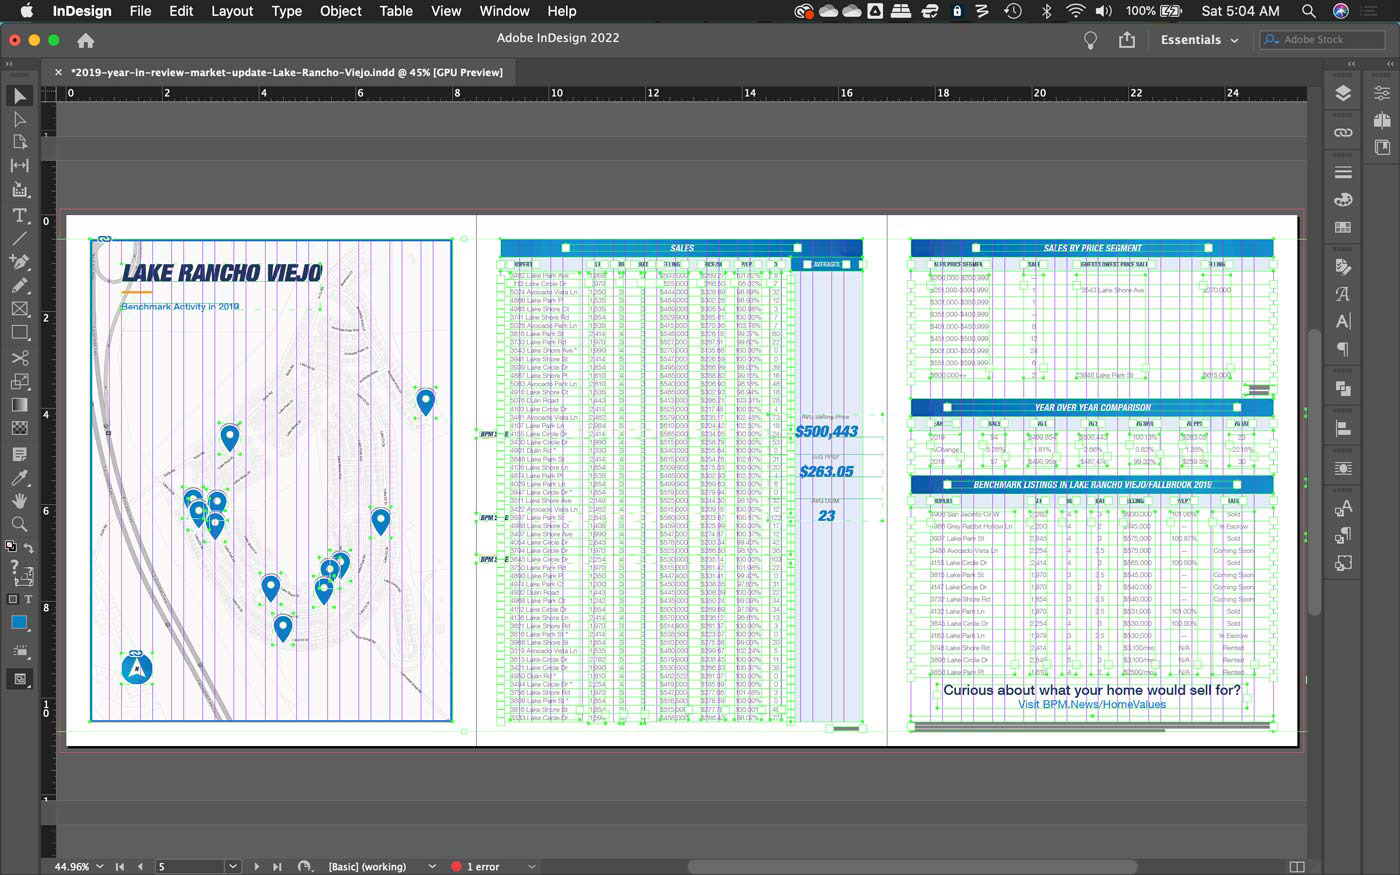Image resolution: width=1400 pixels, height=875 pixels.
Task: Select the Pencil tool
Action: tap(19, 286)
